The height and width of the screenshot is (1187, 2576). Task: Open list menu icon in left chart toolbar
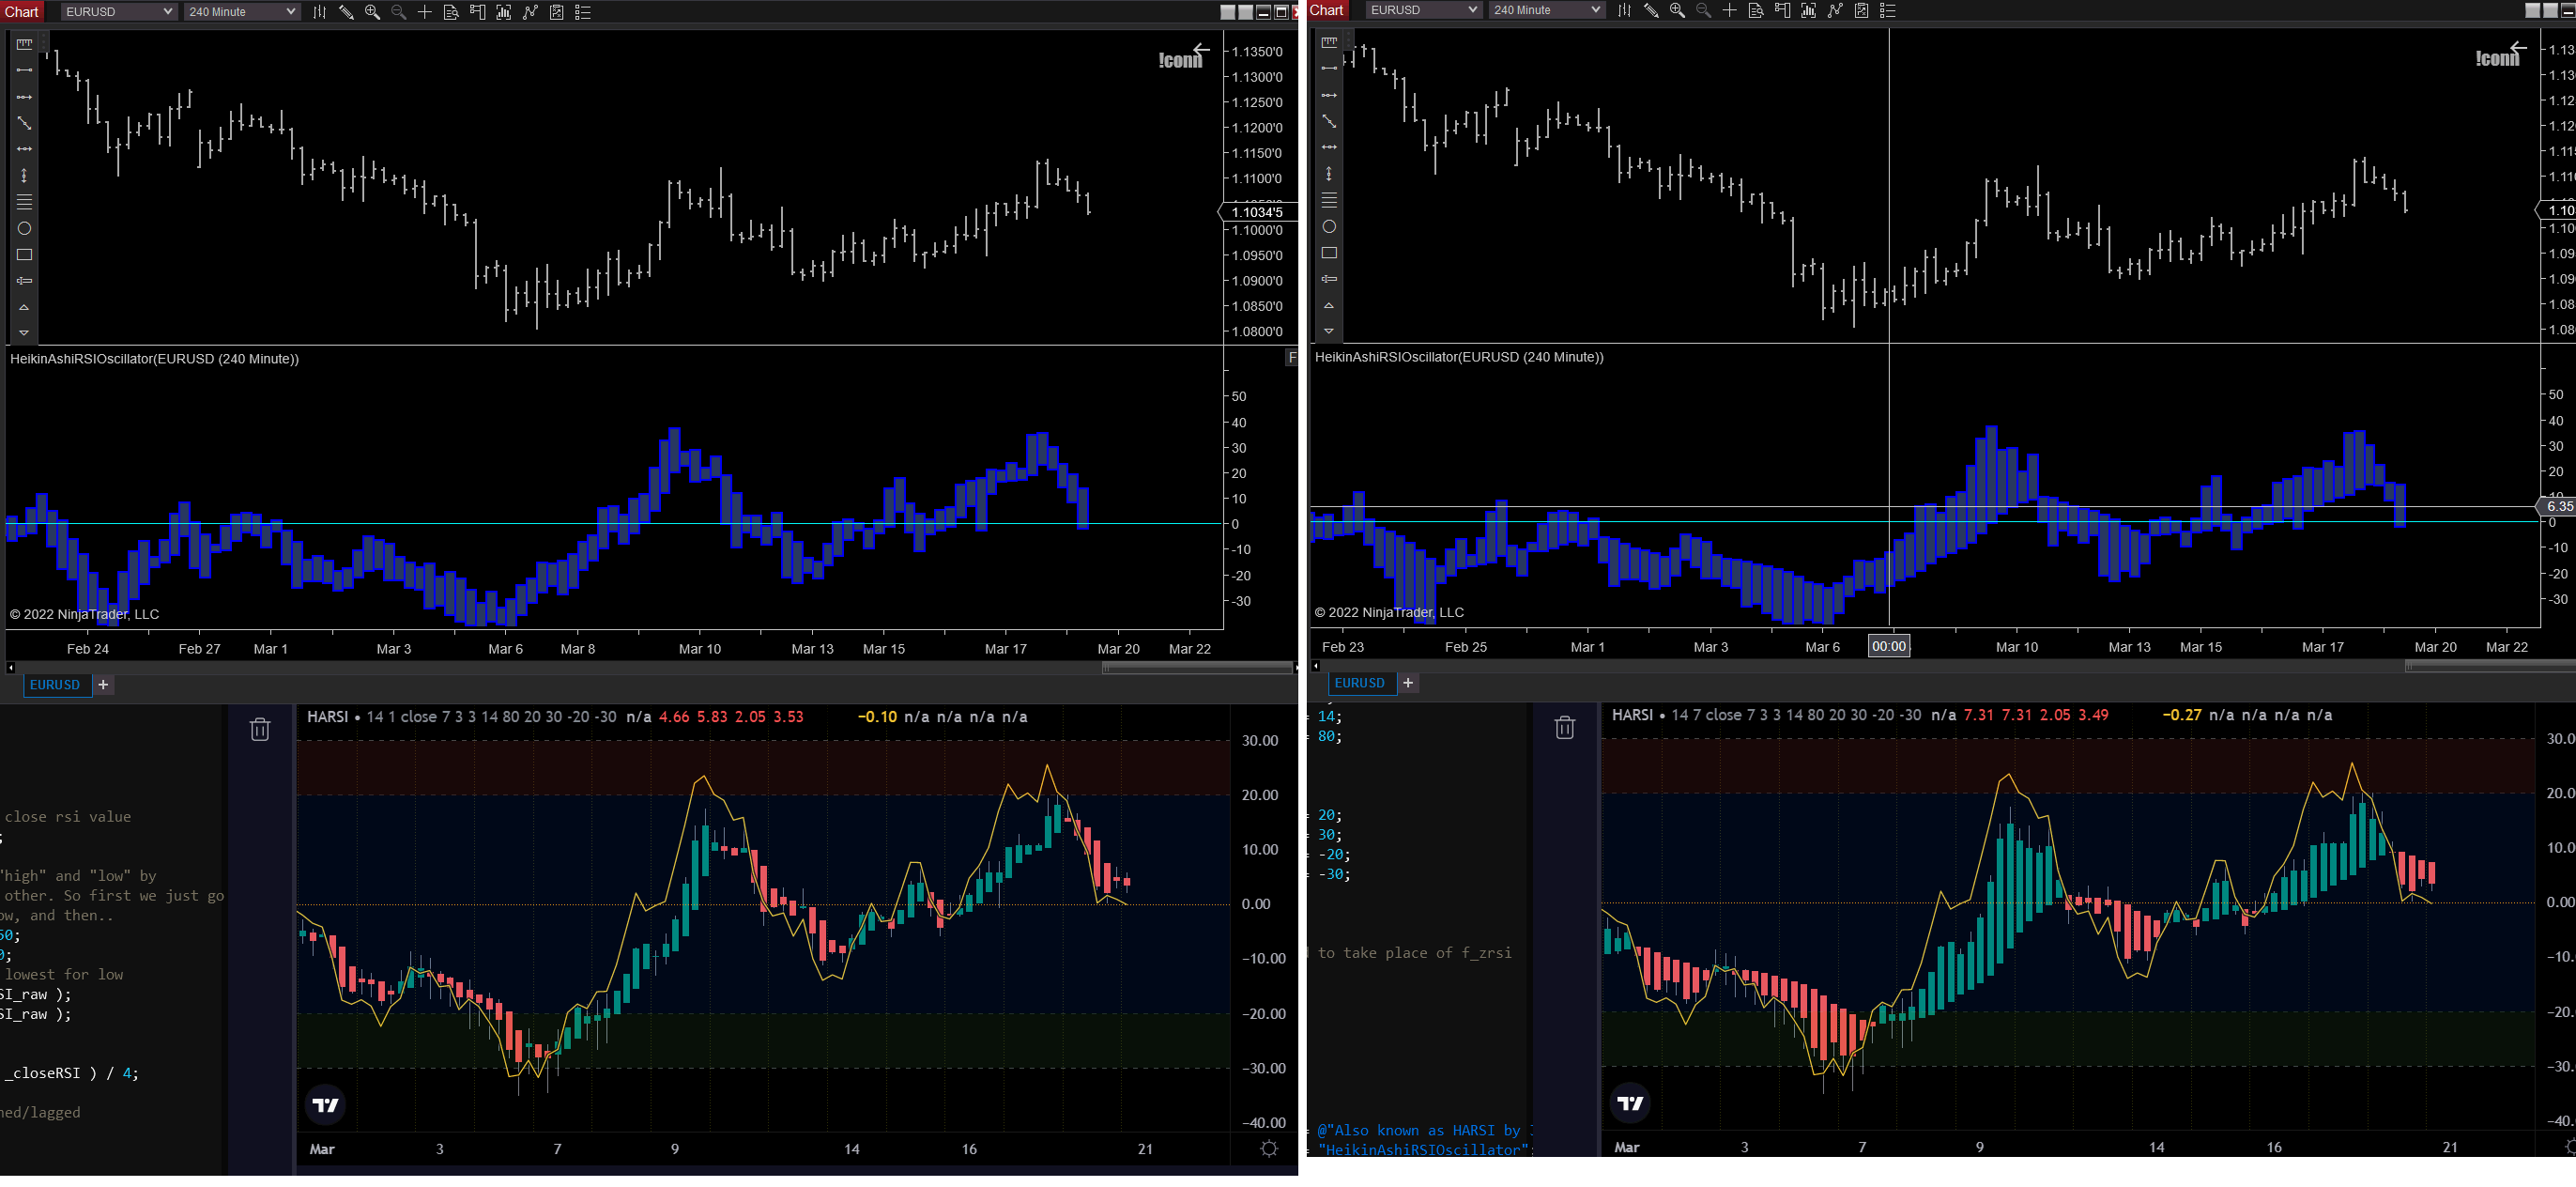(583, 12)
